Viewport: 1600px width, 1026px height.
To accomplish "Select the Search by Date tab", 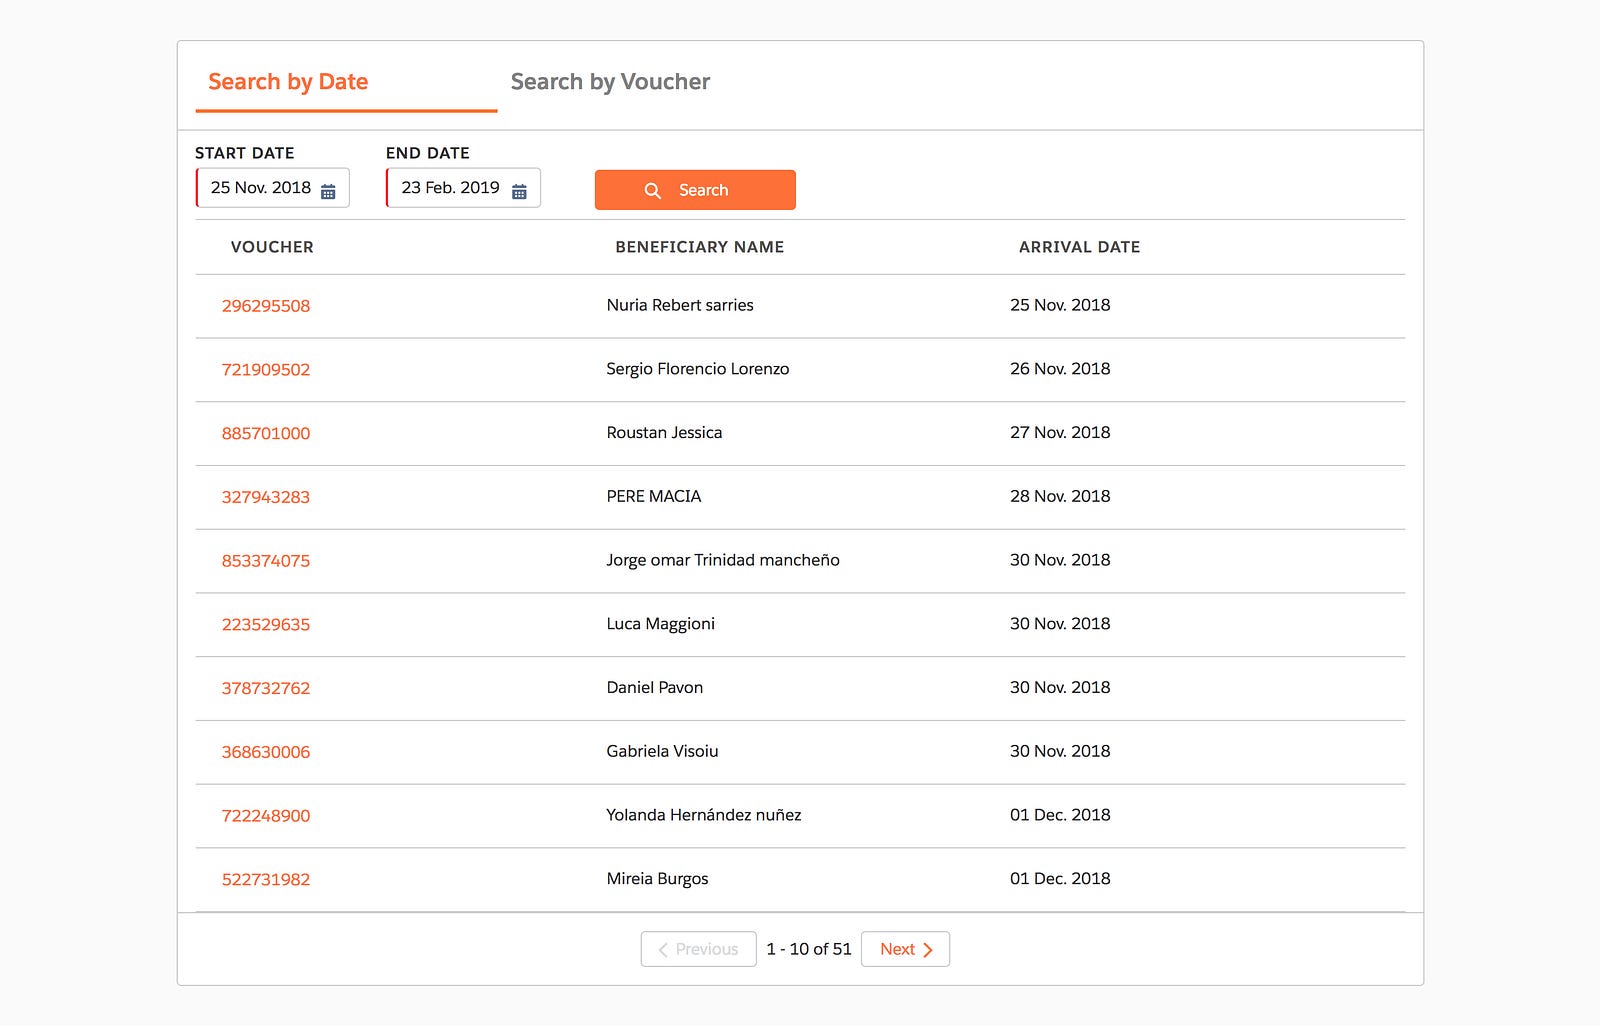I will pos(288,82).
